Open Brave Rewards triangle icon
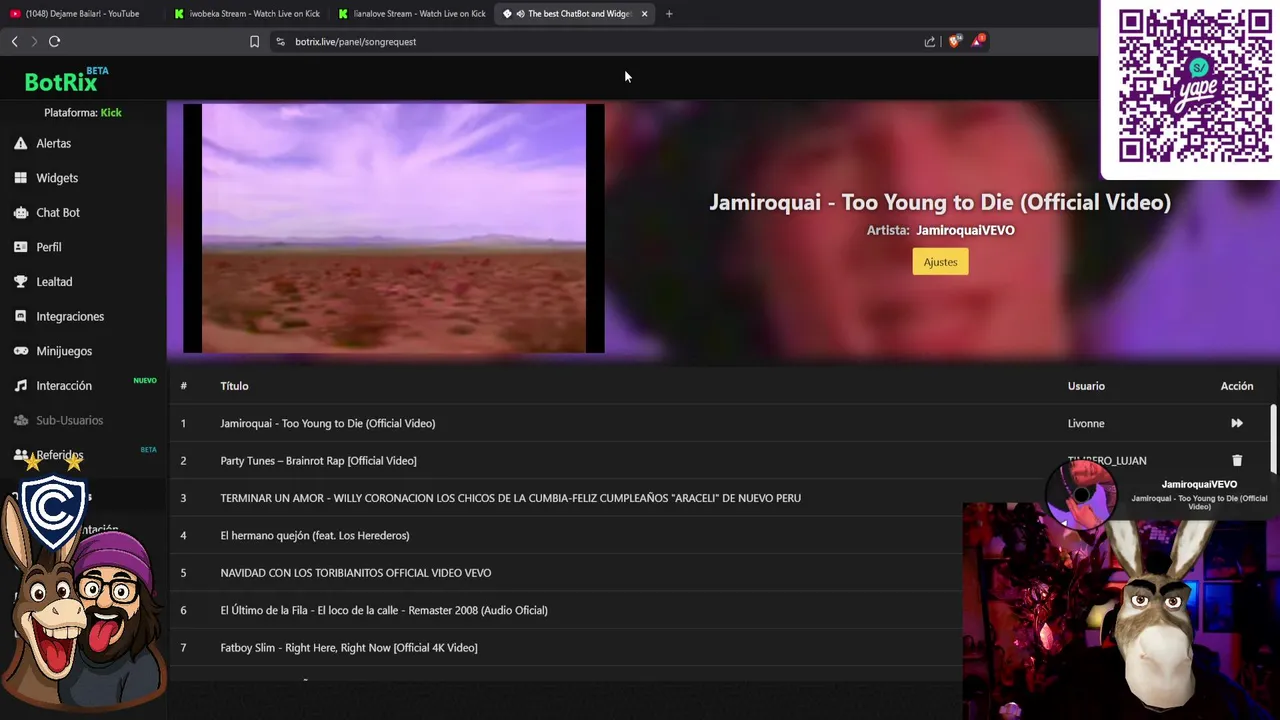Viewport: 1280px width, 720px height. coord(978,41)
